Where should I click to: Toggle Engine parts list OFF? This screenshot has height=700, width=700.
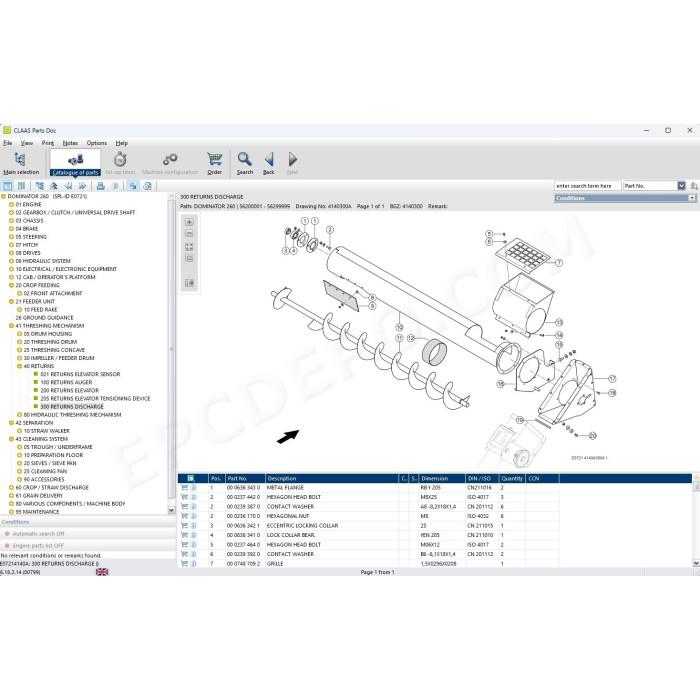(38, 546)
